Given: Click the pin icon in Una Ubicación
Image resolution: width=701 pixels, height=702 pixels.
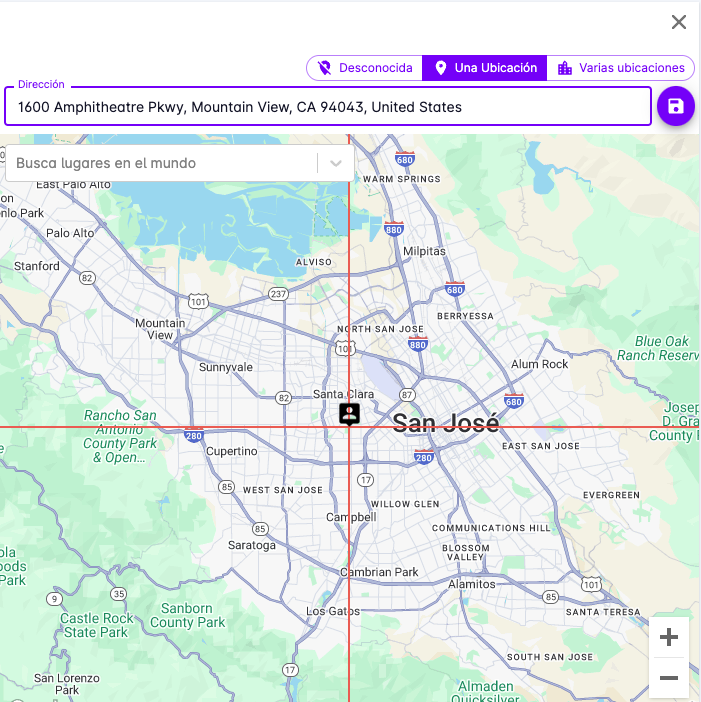Looking at the screenshot, I should coord(440,68).
